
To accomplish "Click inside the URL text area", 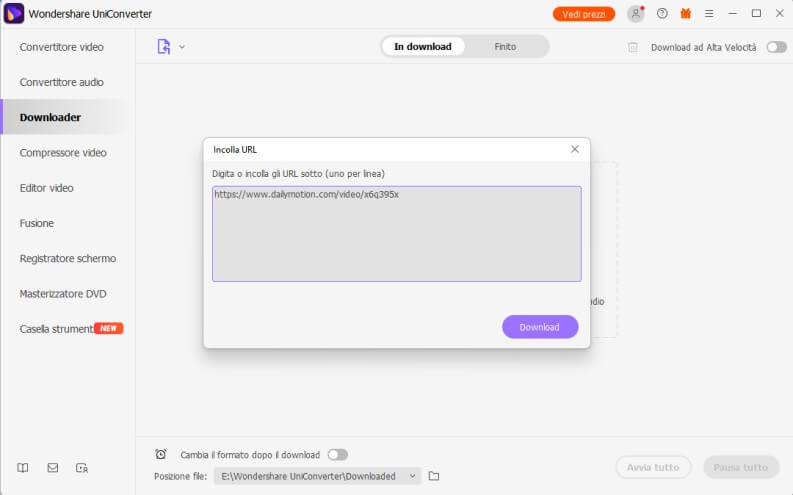I will tap(396, 234).
